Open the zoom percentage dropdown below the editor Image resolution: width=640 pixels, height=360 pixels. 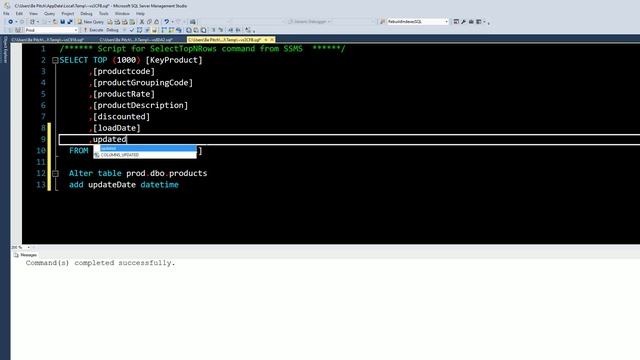click(28, 247)
